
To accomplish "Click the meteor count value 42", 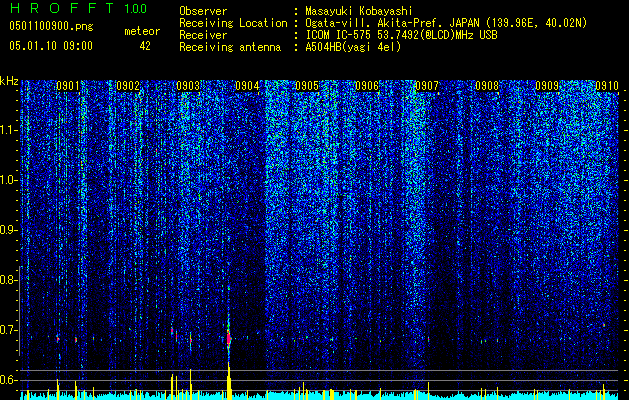I will pos(145,46).
